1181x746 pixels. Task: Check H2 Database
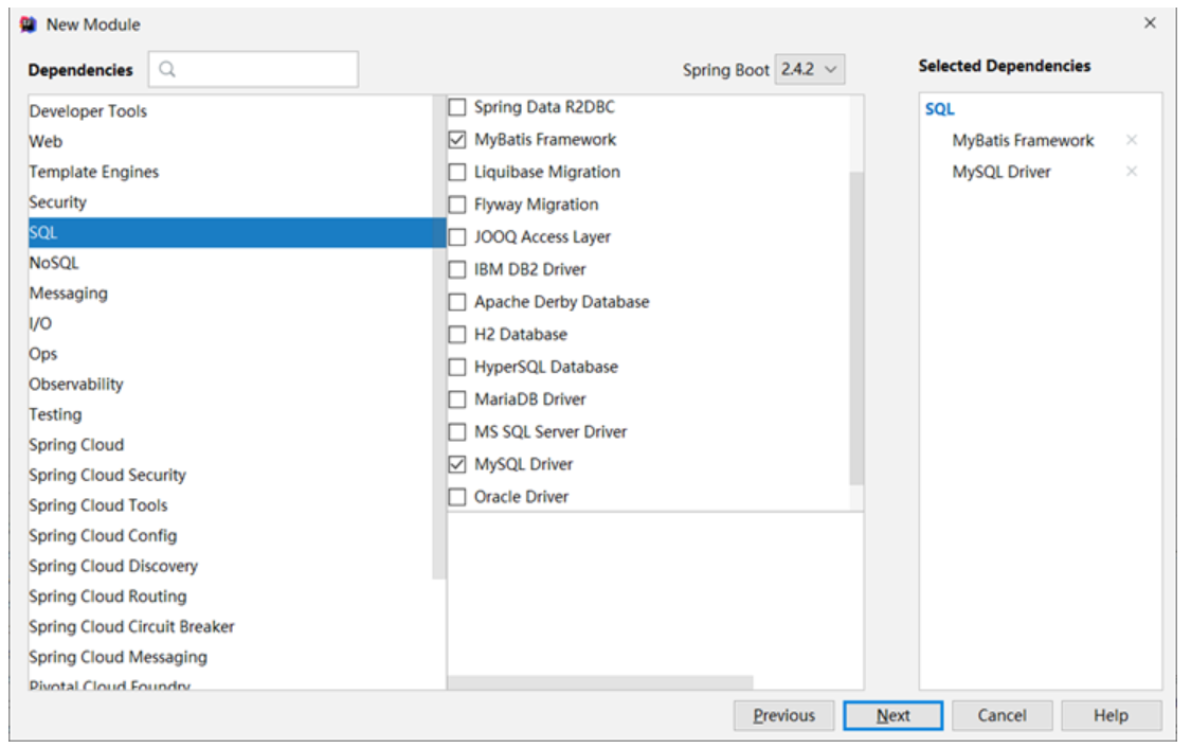coord(457,334)
